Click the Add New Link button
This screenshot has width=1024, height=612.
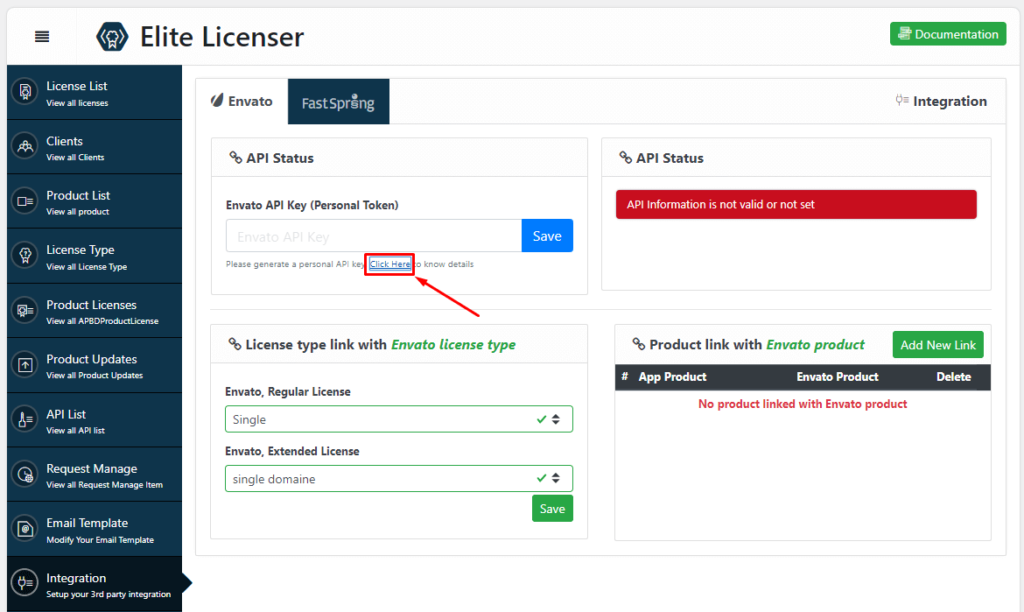[x=938, y=345]
